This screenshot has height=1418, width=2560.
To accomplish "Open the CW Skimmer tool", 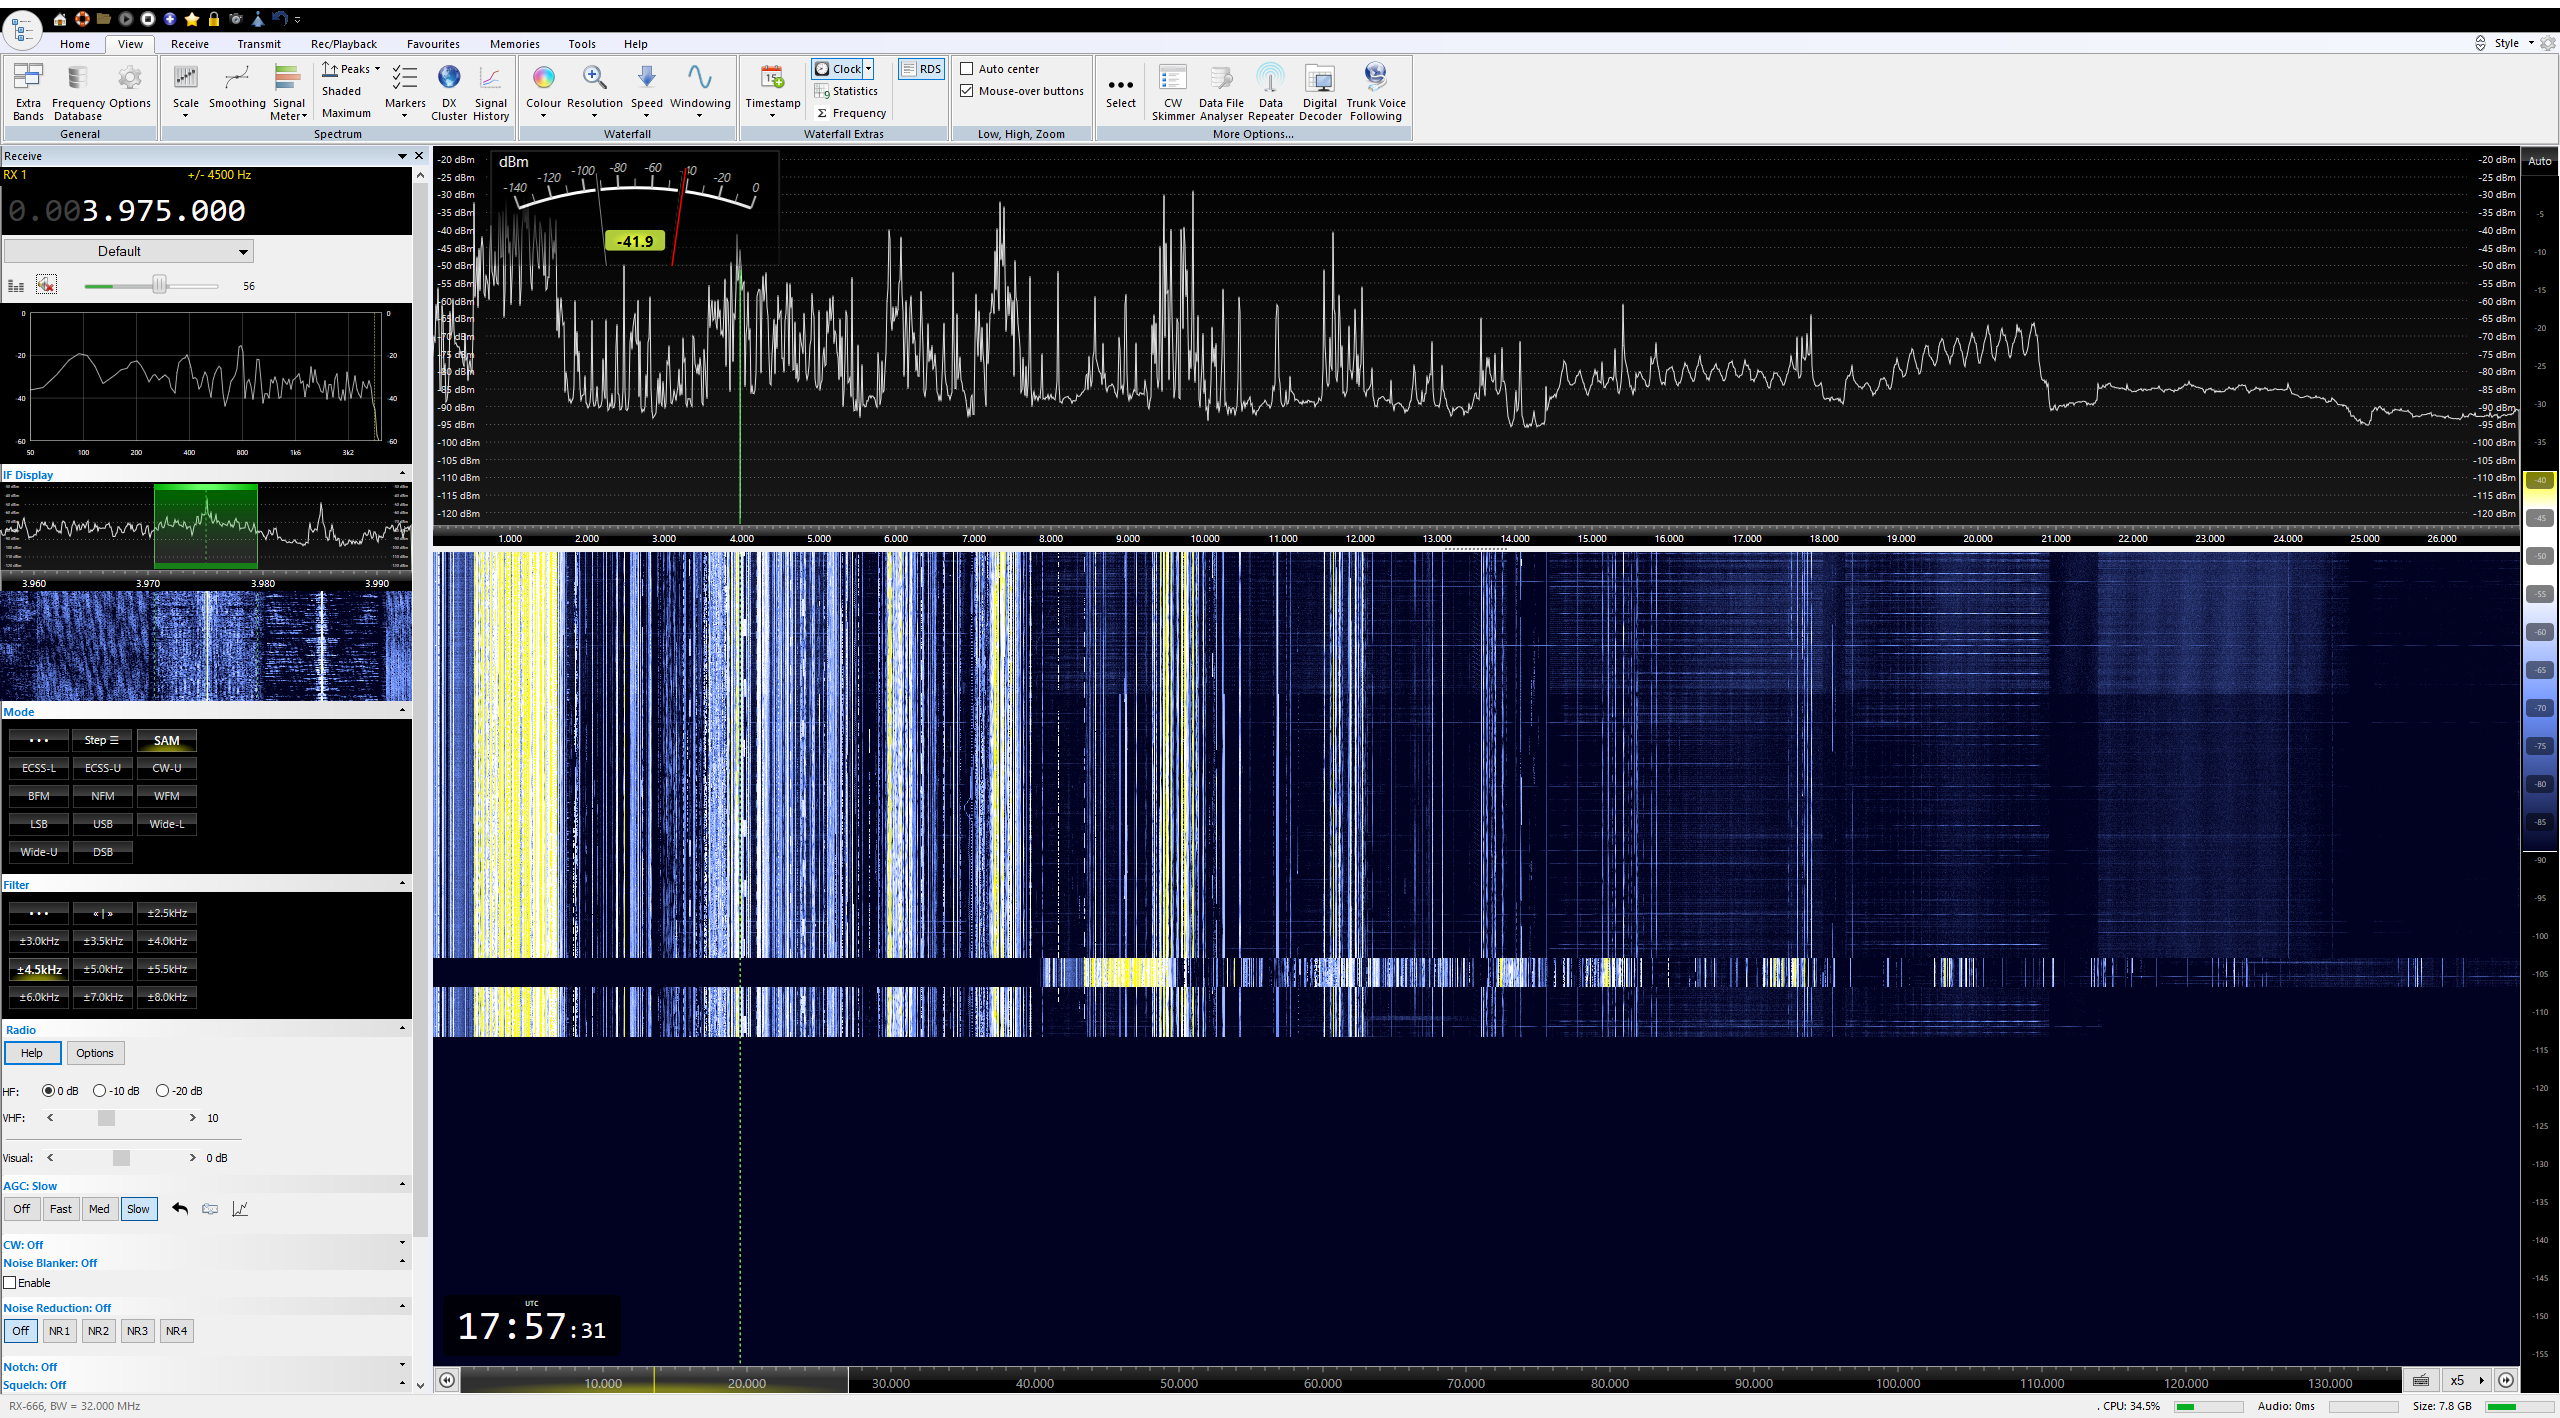I will pyautogui.click(x=1172, y=91).
